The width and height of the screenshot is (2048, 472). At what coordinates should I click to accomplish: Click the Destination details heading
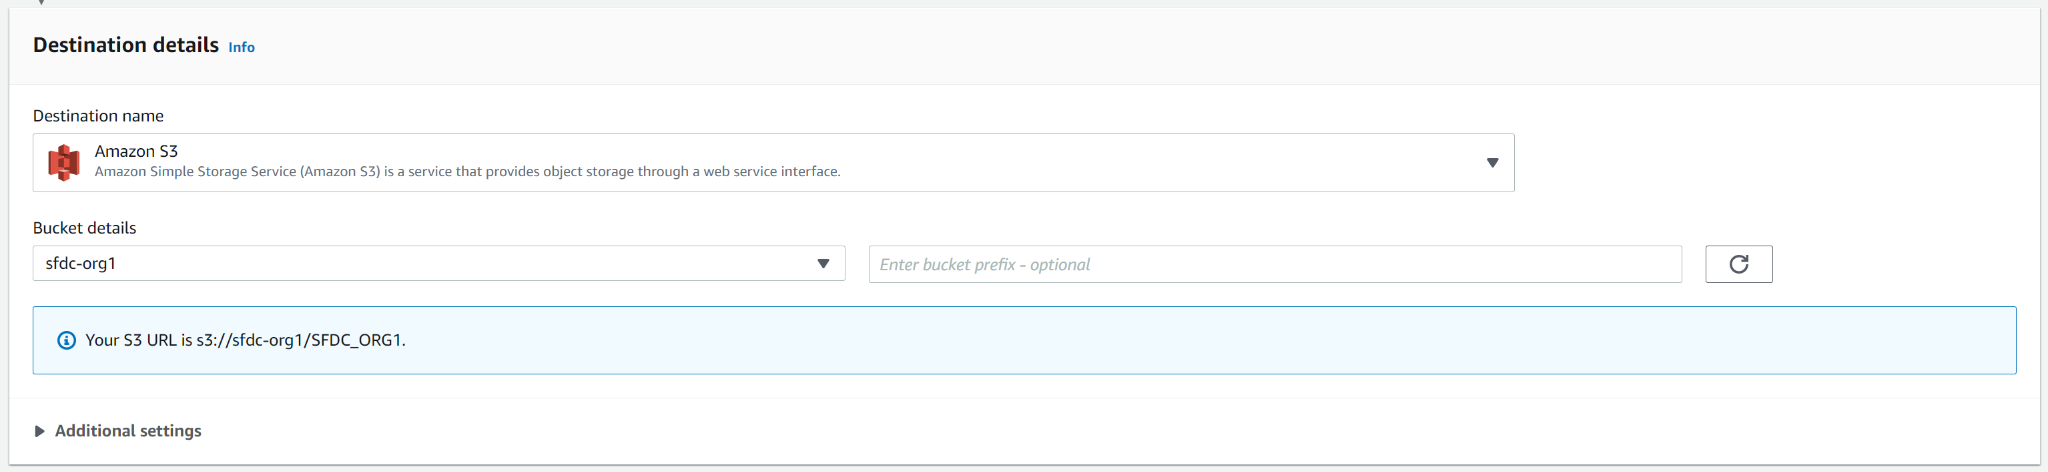click(126, 45)
